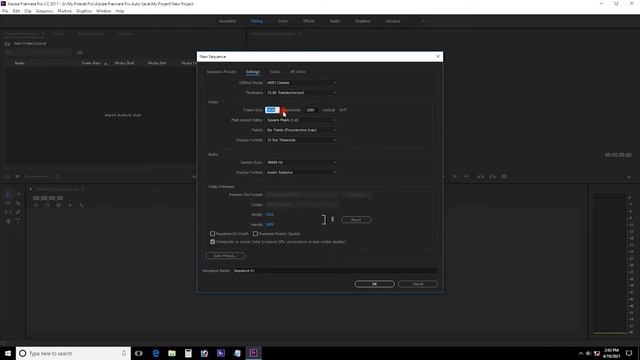Open Microsoft Edge from the taskbar

tap(156, 353)
